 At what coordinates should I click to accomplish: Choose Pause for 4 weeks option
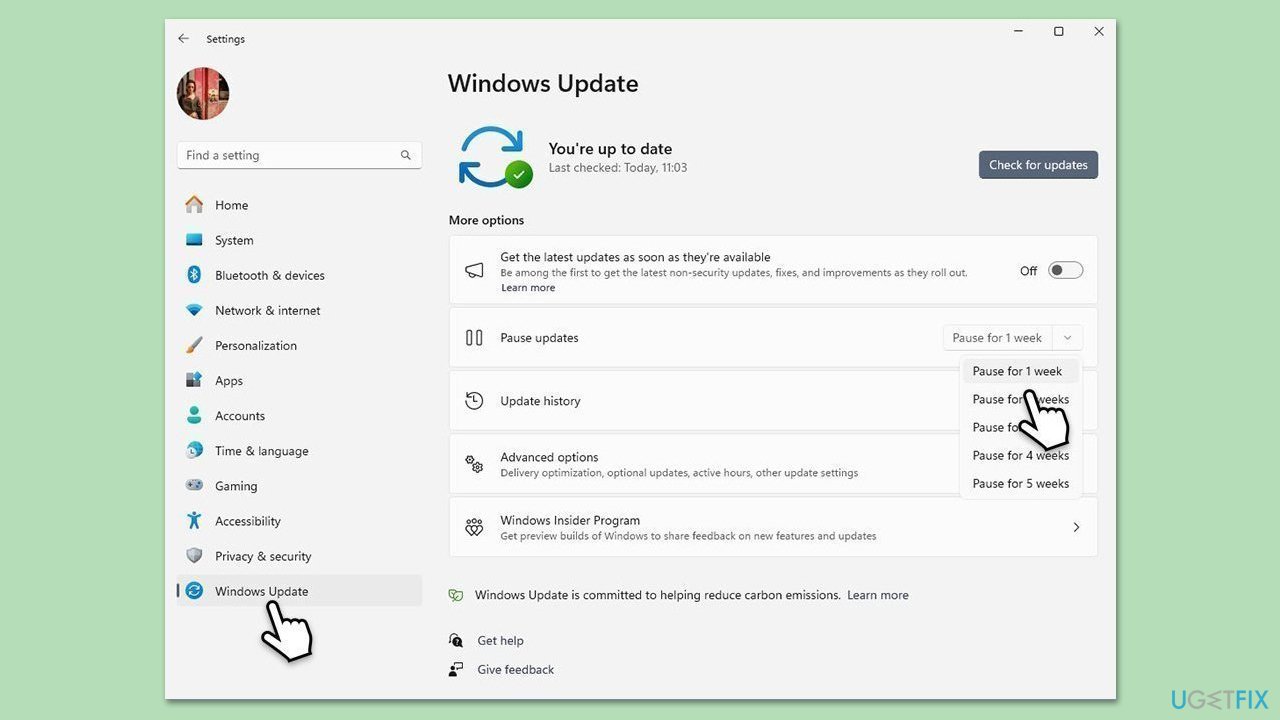(1020, 455)
